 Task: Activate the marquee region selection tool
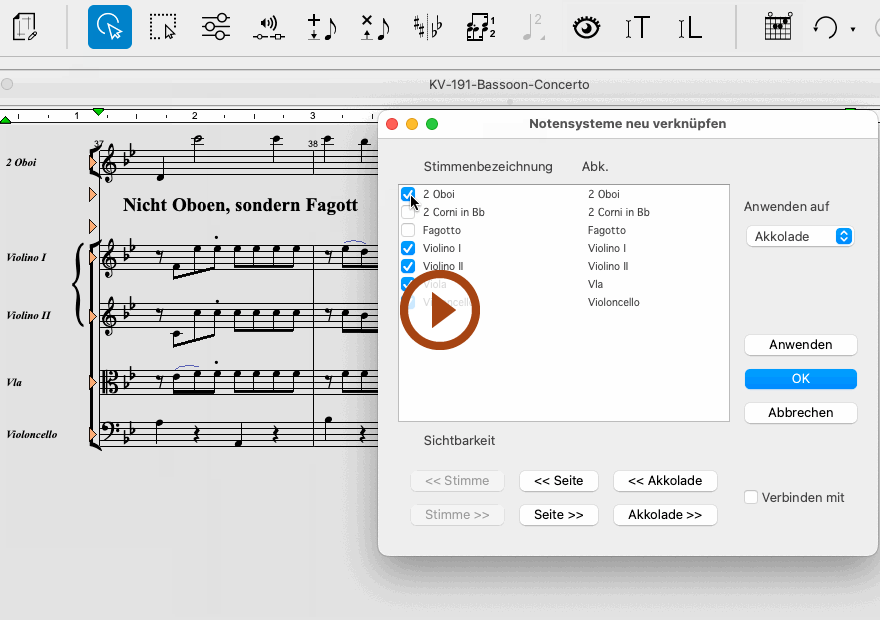pos(163,27)
